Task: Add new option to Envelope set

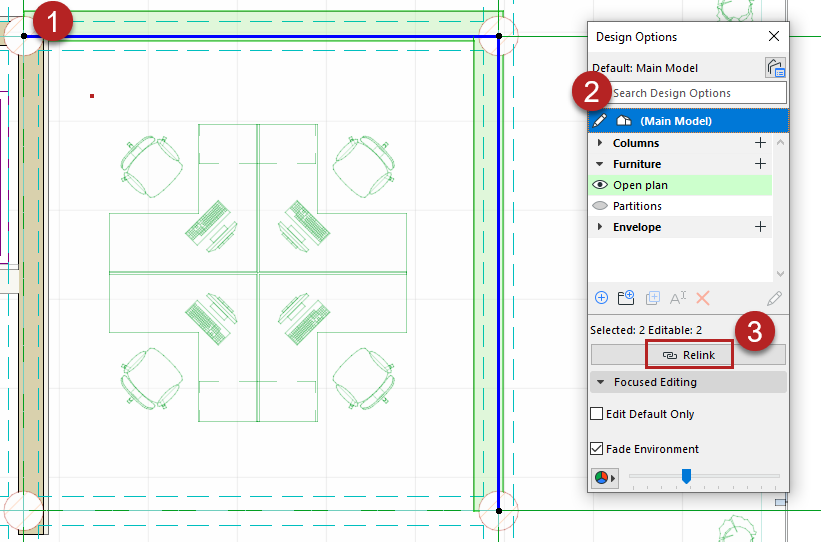Action: 760,227
